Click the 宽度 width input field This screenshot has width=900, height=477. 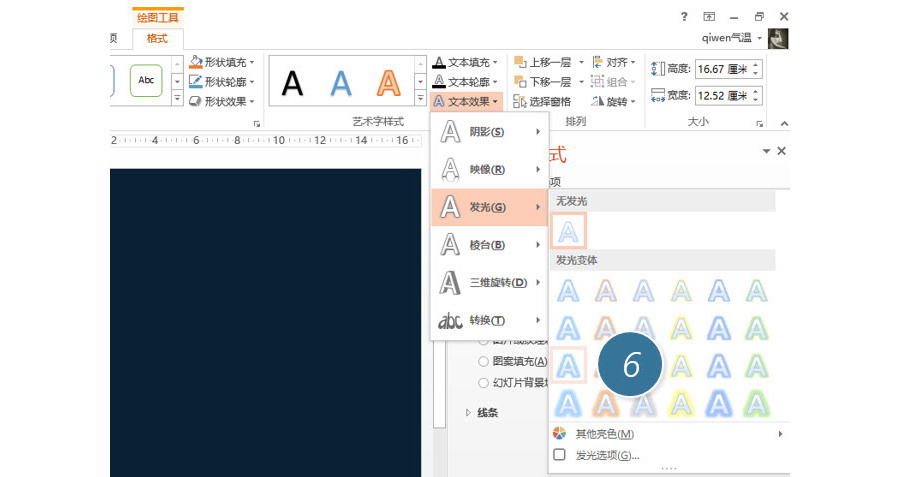(722, 95)
